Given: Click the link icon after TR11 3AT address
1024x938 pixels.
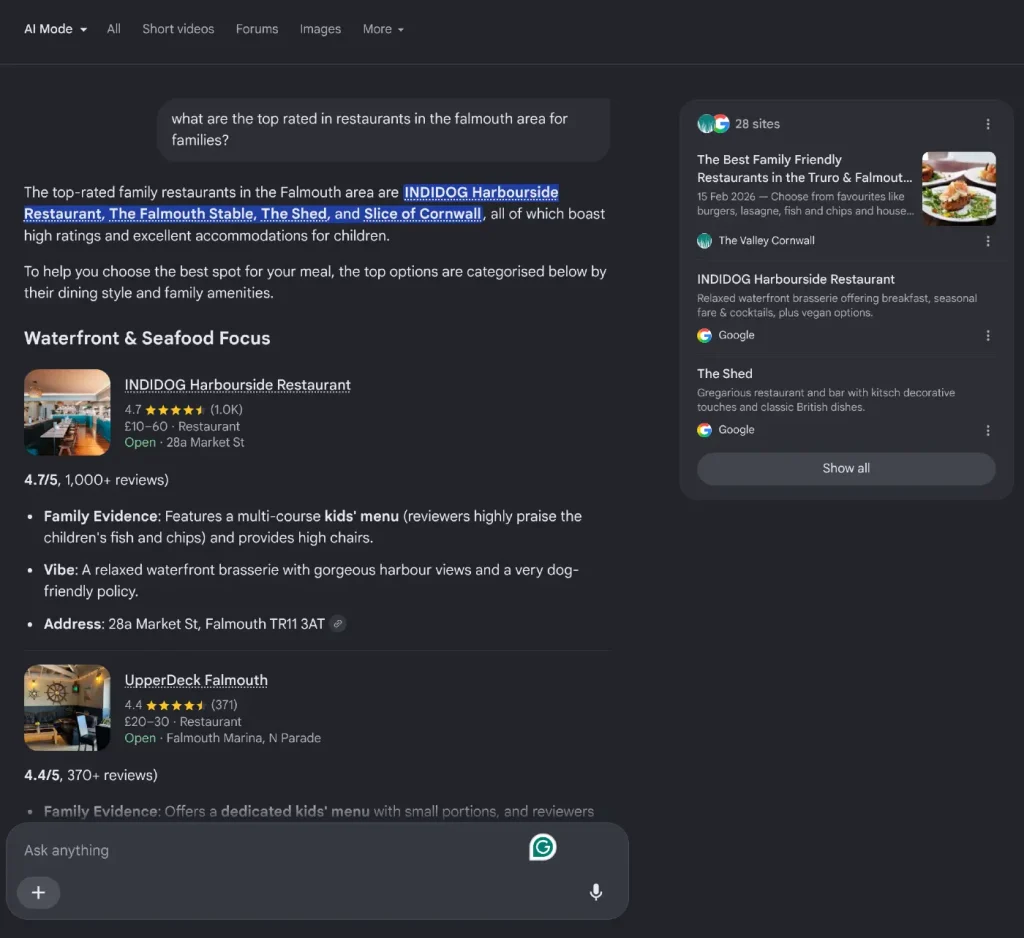Looking at the screenshot, I should pos(338,624).
